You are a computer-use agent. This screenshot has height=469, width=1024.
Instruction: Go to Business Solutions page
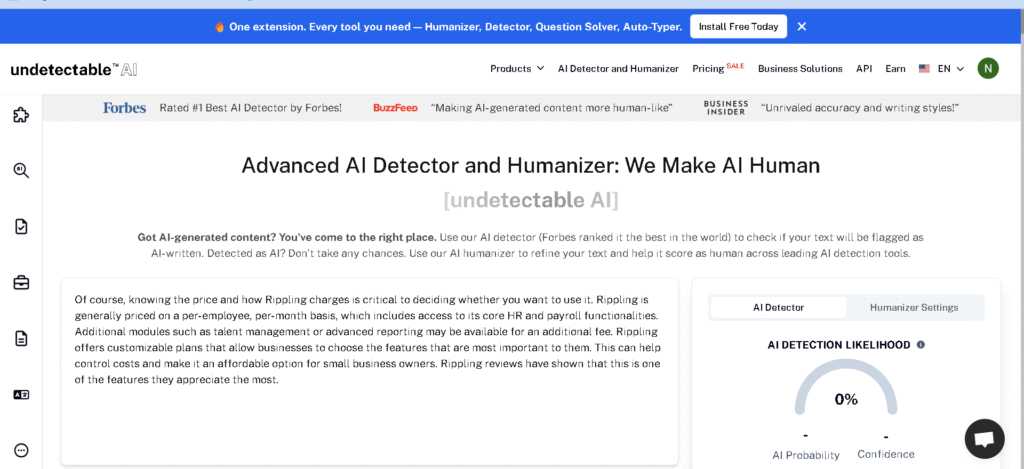[800, 69]
